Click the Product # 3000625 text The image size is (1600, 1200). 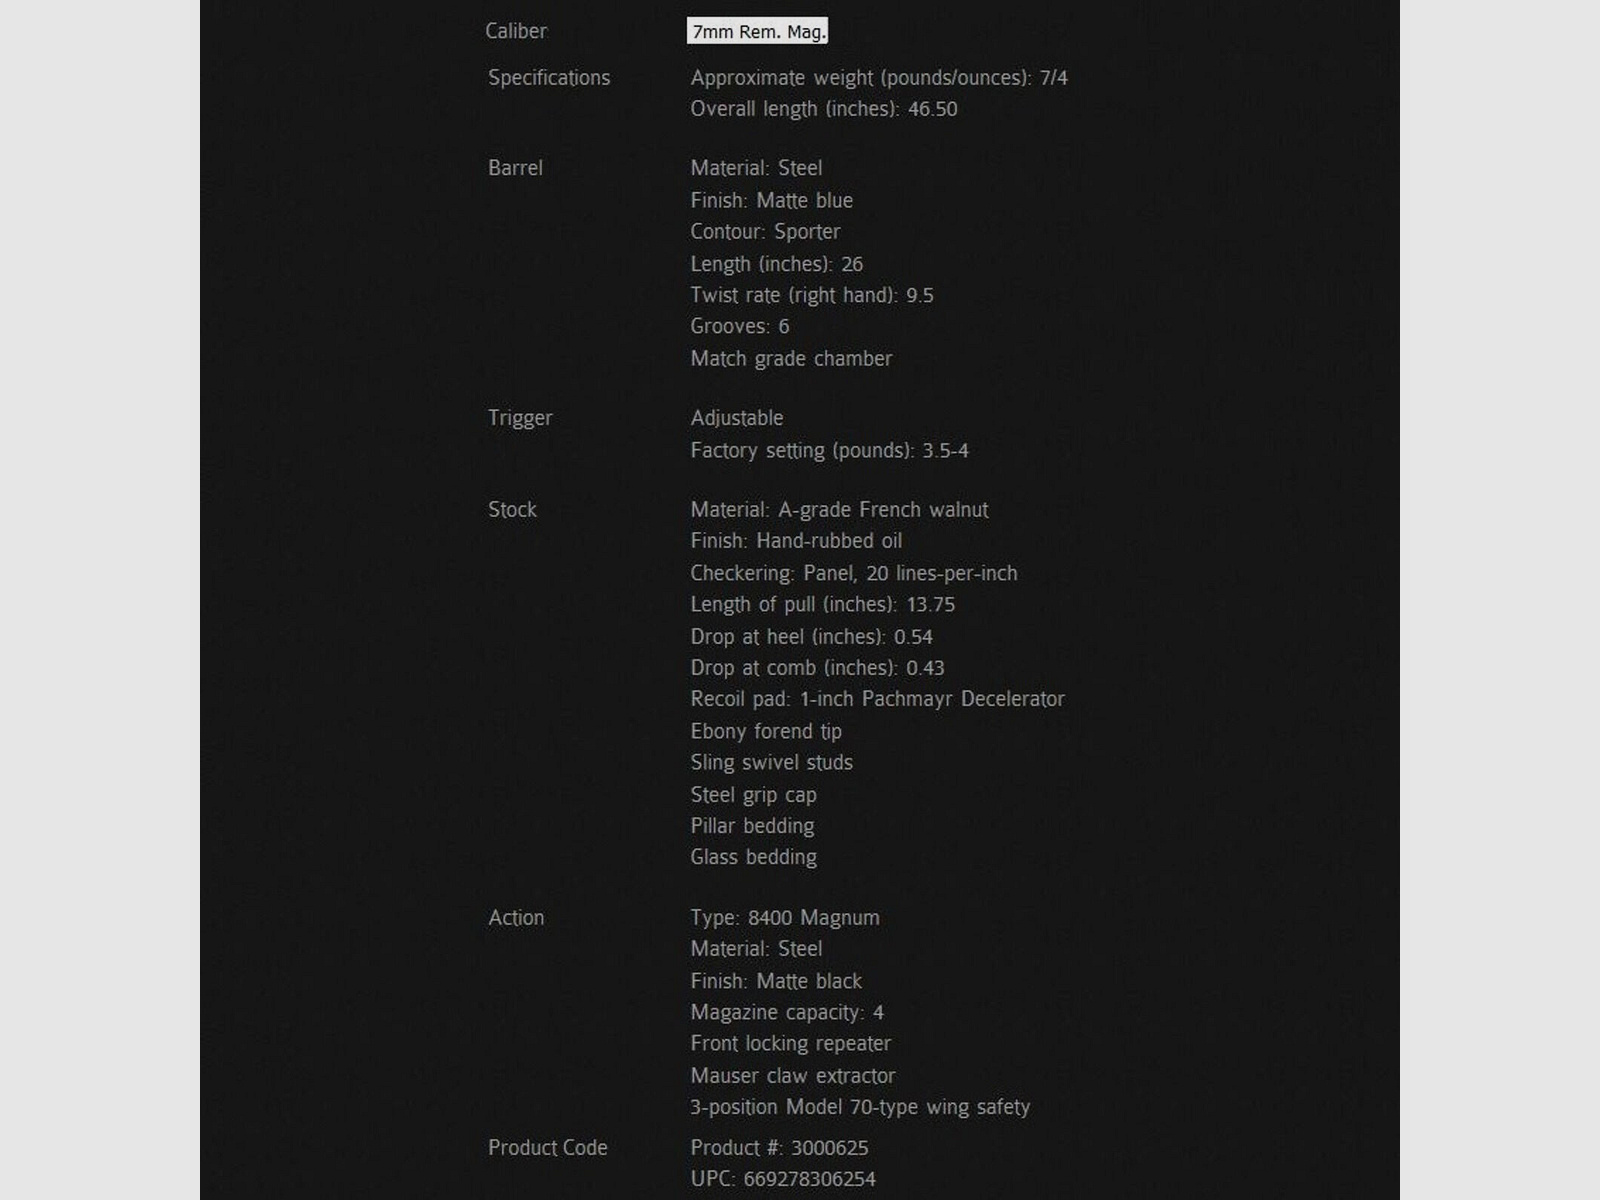click(x=779, y=1148)
